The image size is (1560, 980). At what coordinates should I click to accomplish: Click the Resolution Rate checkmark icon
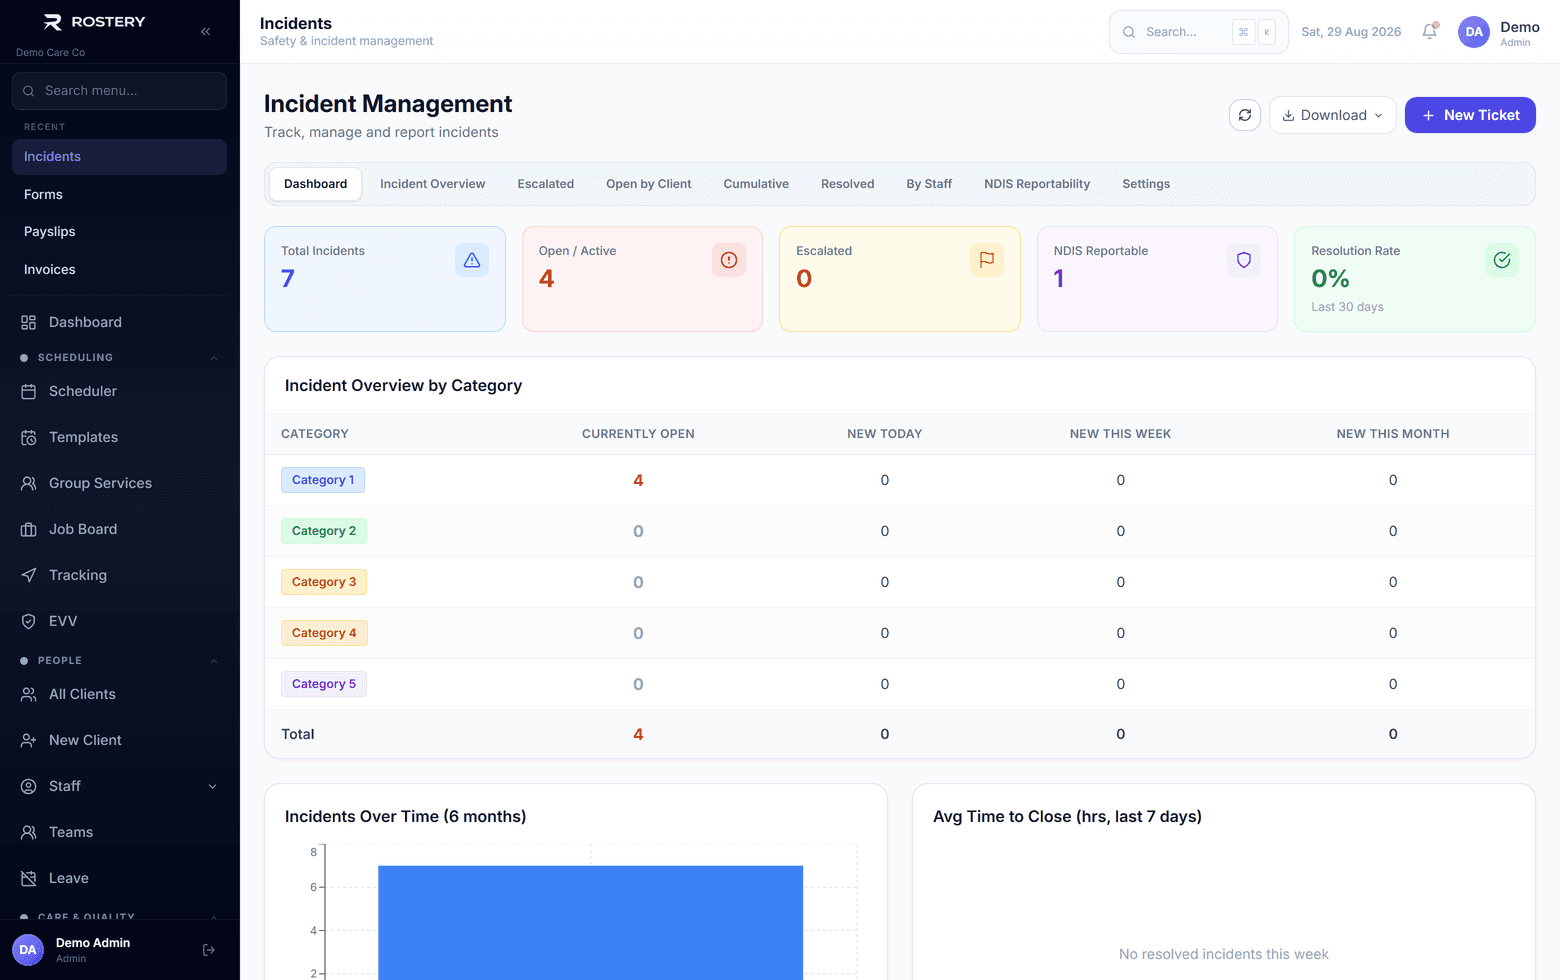click(1502, 260)
